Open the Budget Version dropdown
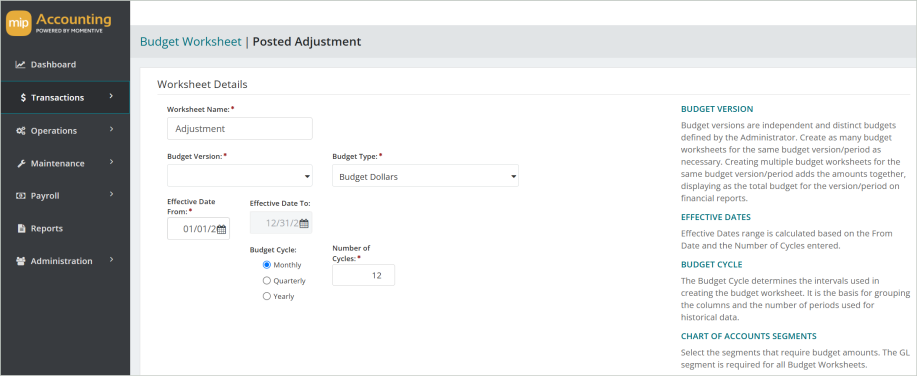Screen dimensions: 917x376 tap(240, 175)
